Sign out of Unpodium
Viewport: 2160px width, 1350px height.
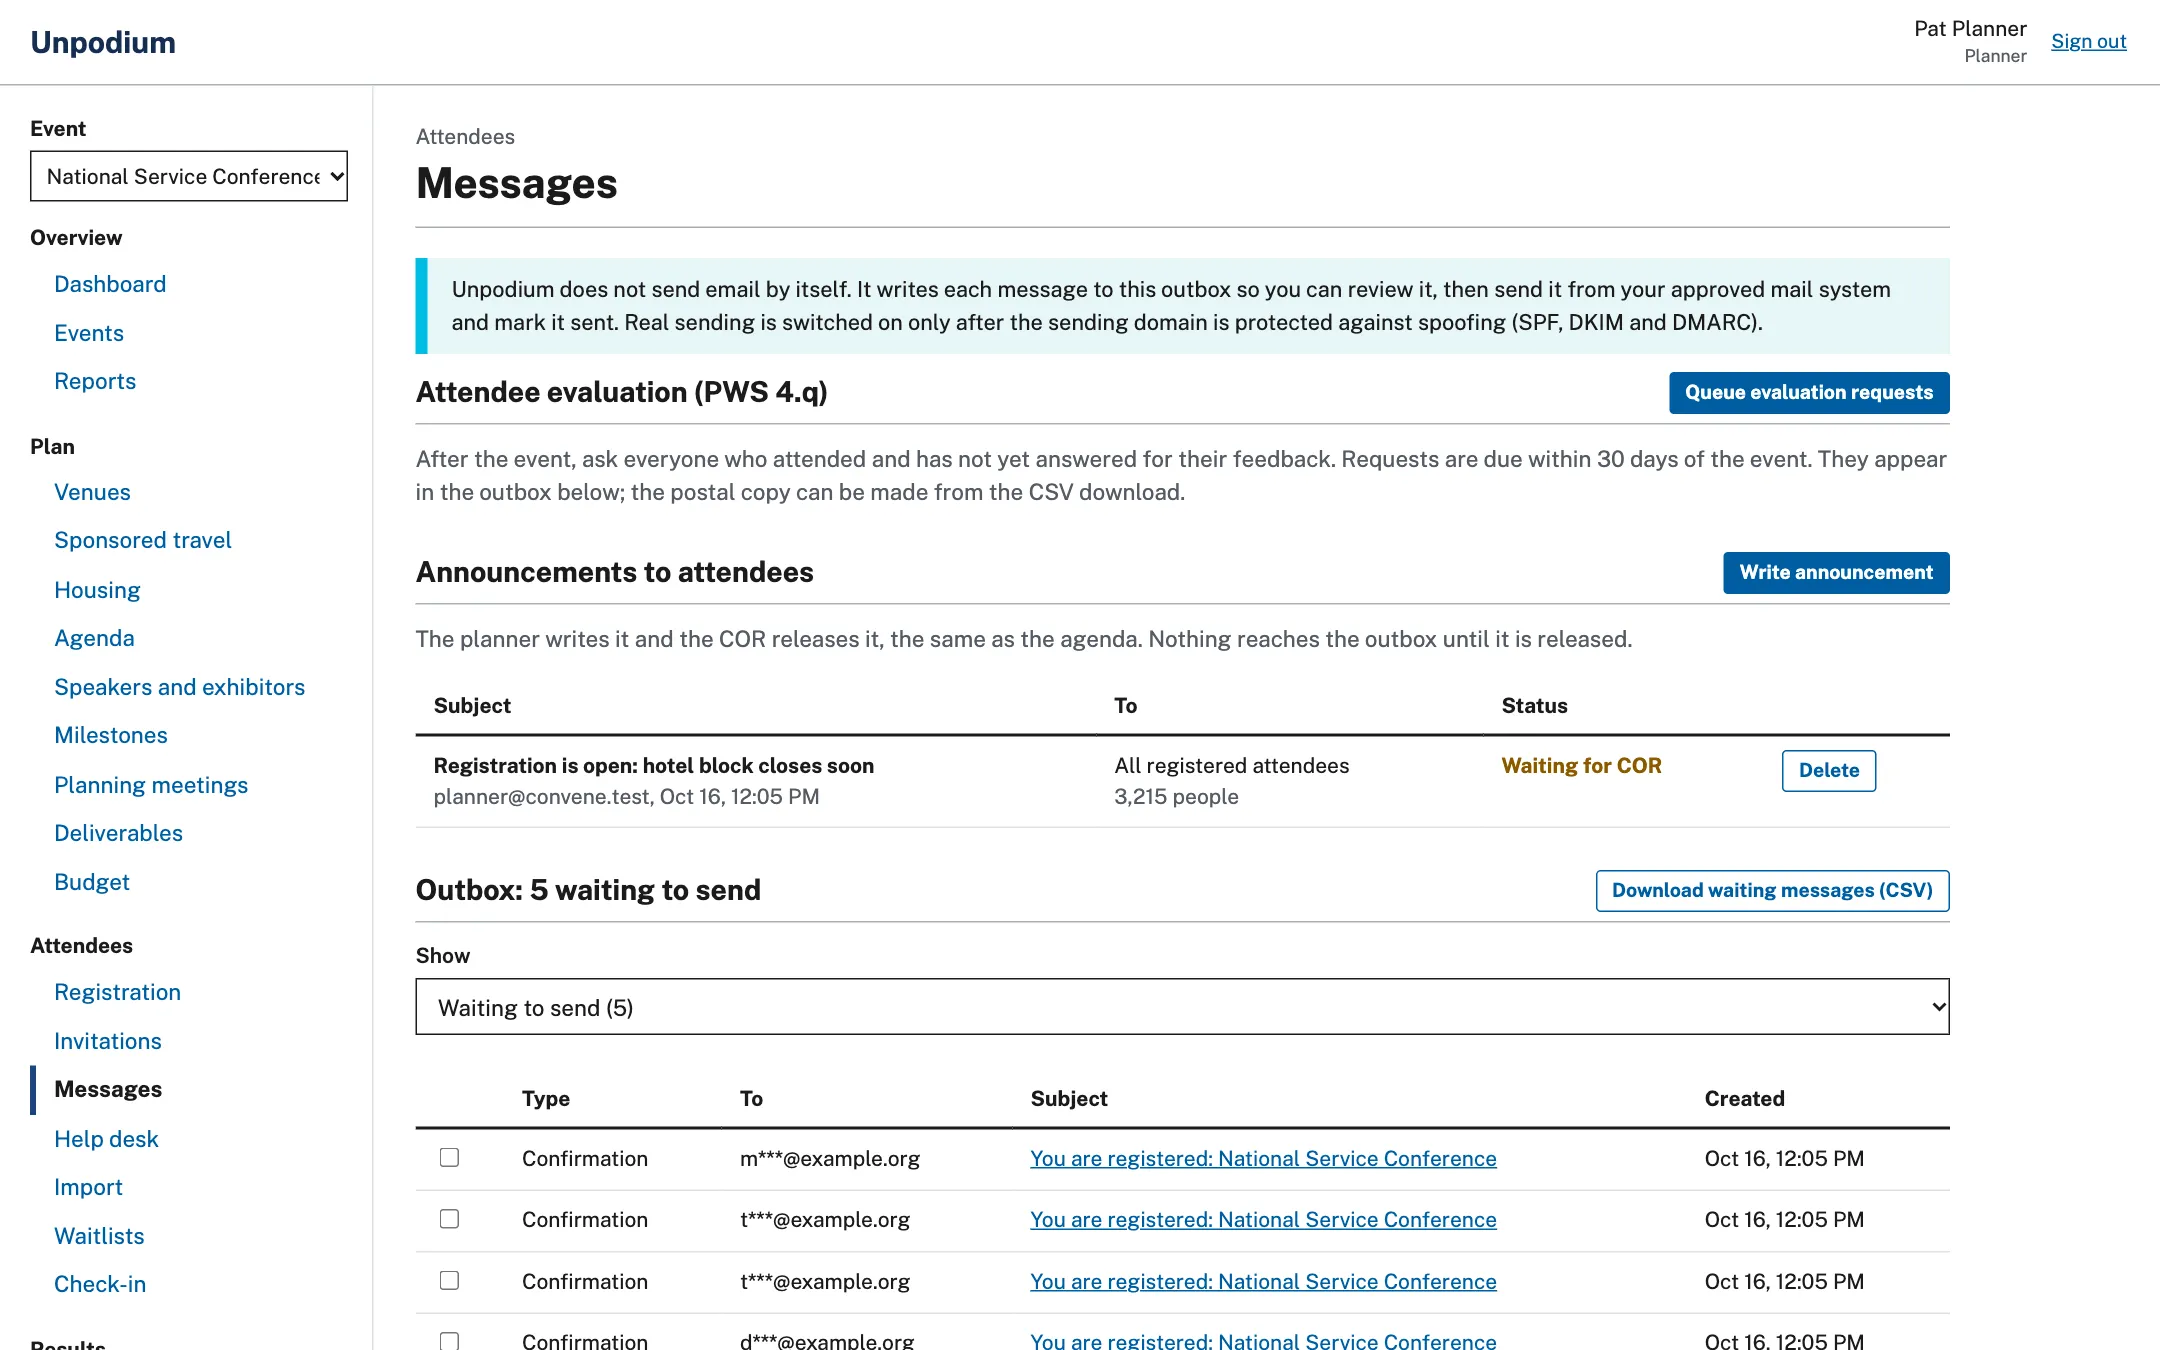(2088, 41)
